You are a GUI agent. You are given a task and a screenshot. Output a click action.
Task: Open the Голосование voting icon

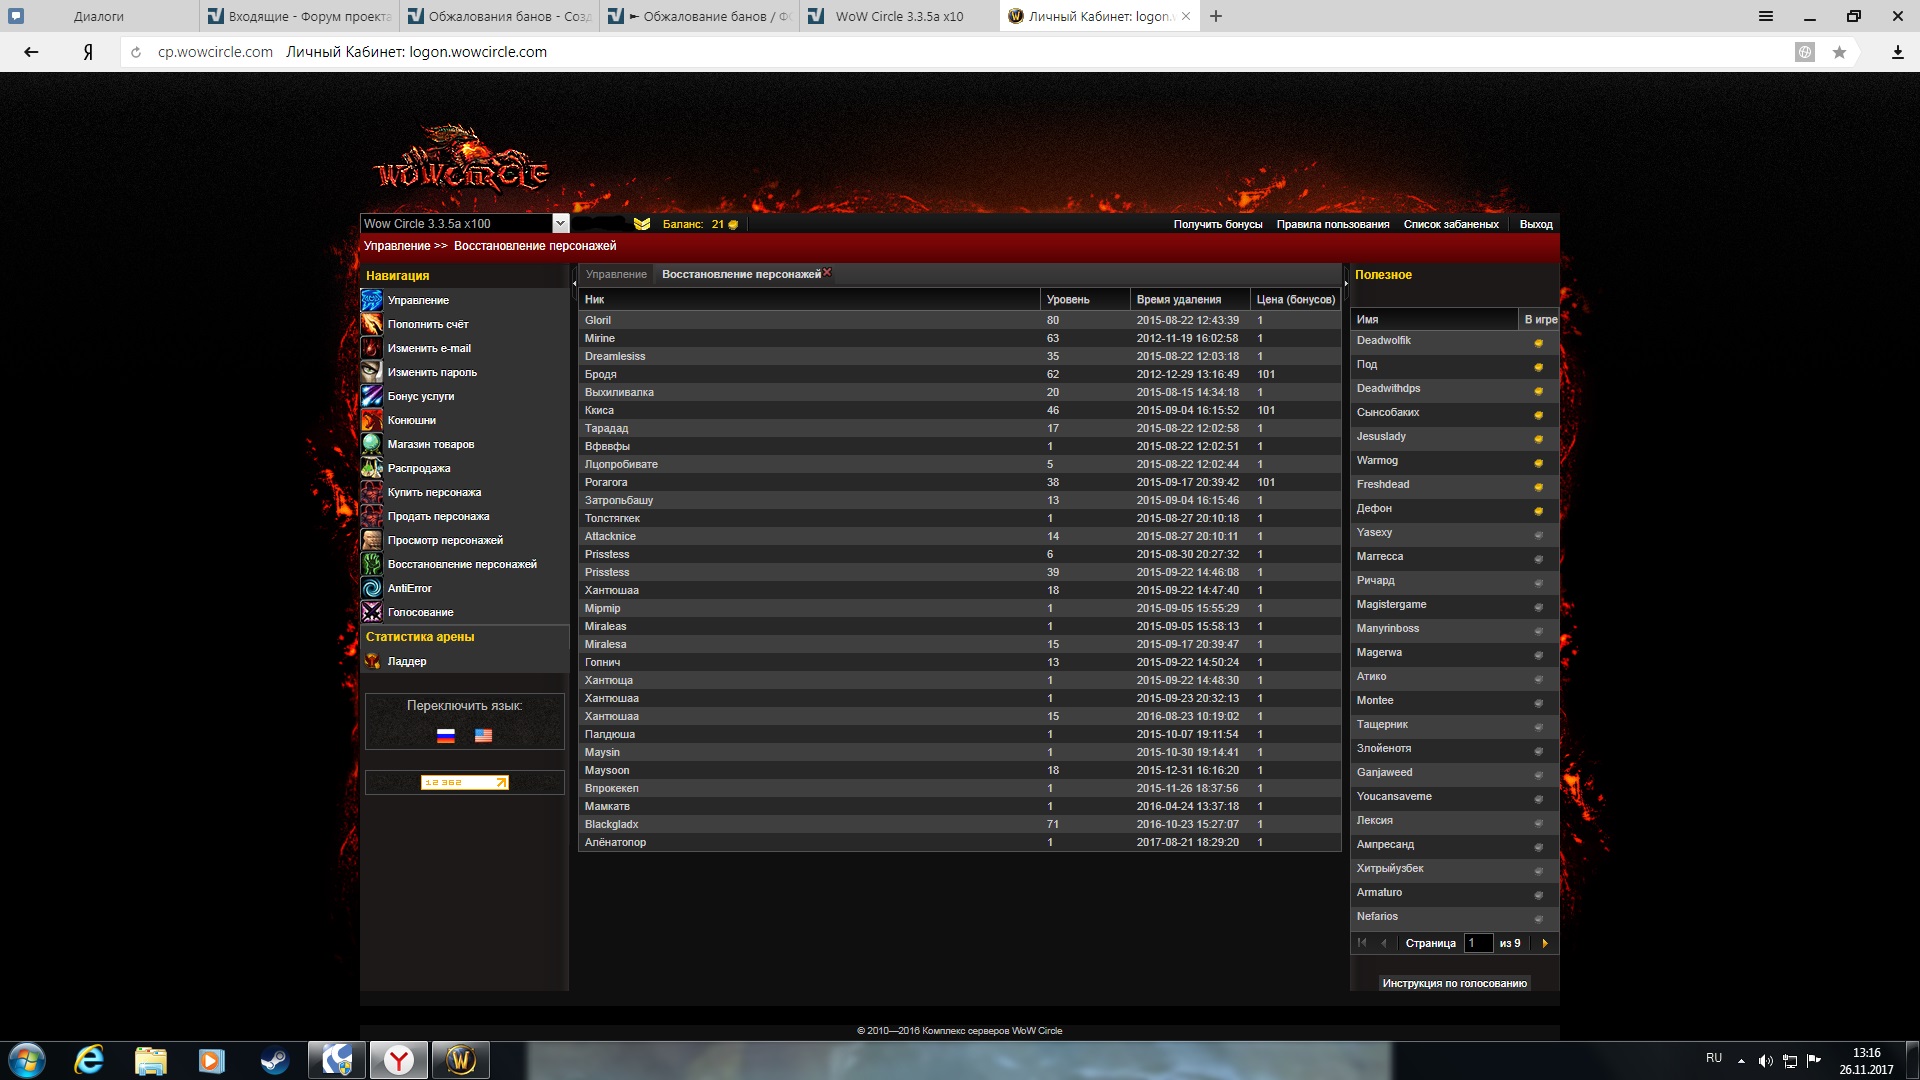[x=371, y=612]
